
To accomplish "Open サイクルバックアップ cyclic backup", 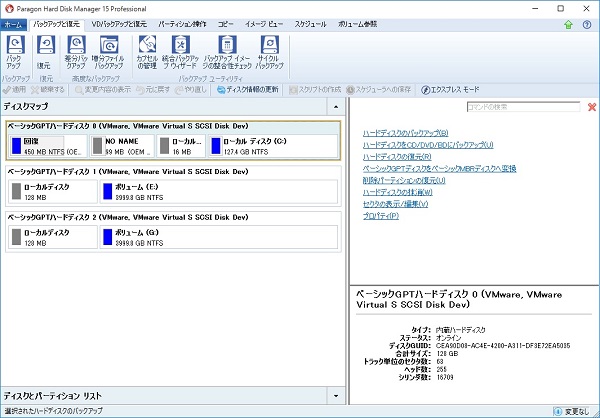I will (x=270, y=52).
